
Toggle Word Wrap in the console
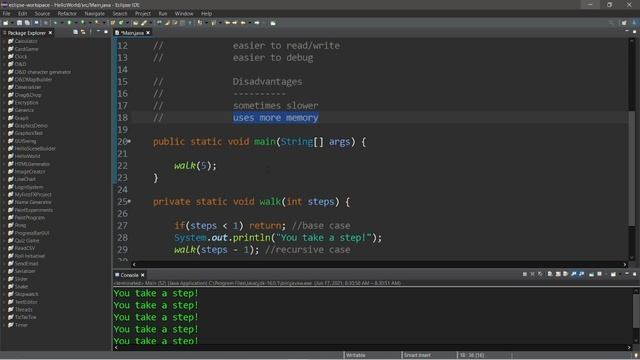tap(565, 274)
